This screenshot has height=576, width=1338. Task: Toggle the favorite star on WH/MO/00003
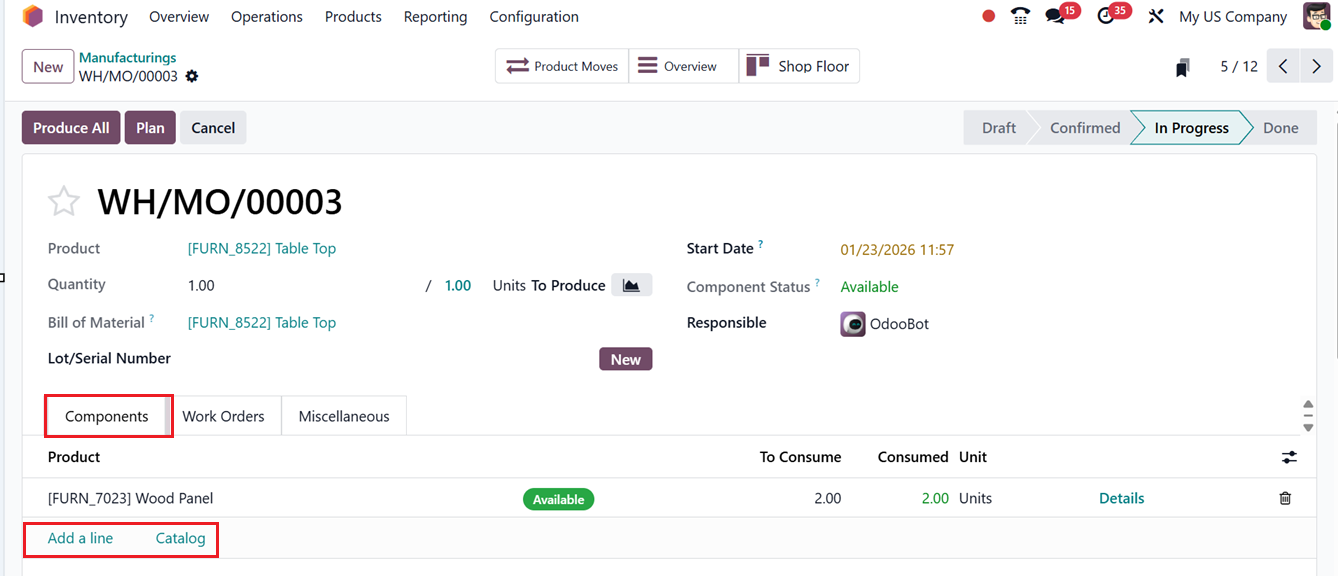coord(63,200)
